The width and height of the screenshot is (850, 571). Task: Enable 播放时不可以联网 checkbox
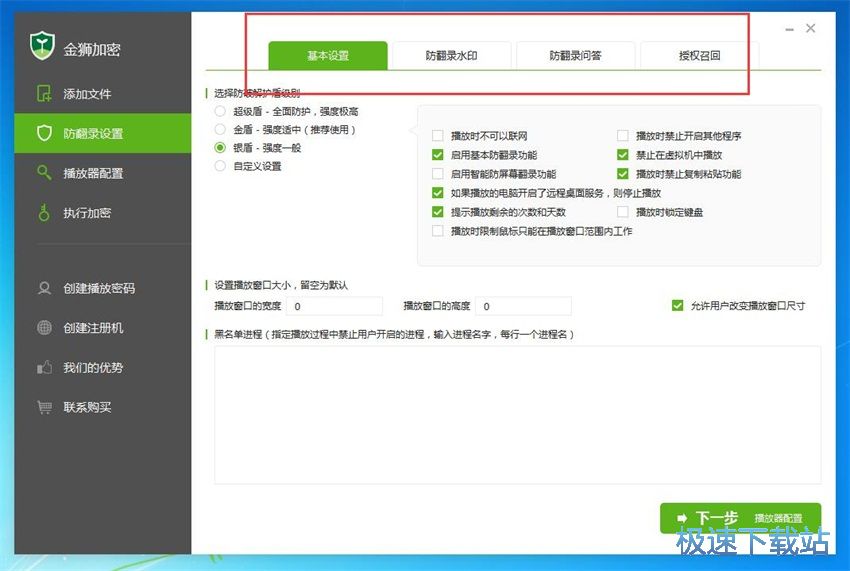click(437, 136)
